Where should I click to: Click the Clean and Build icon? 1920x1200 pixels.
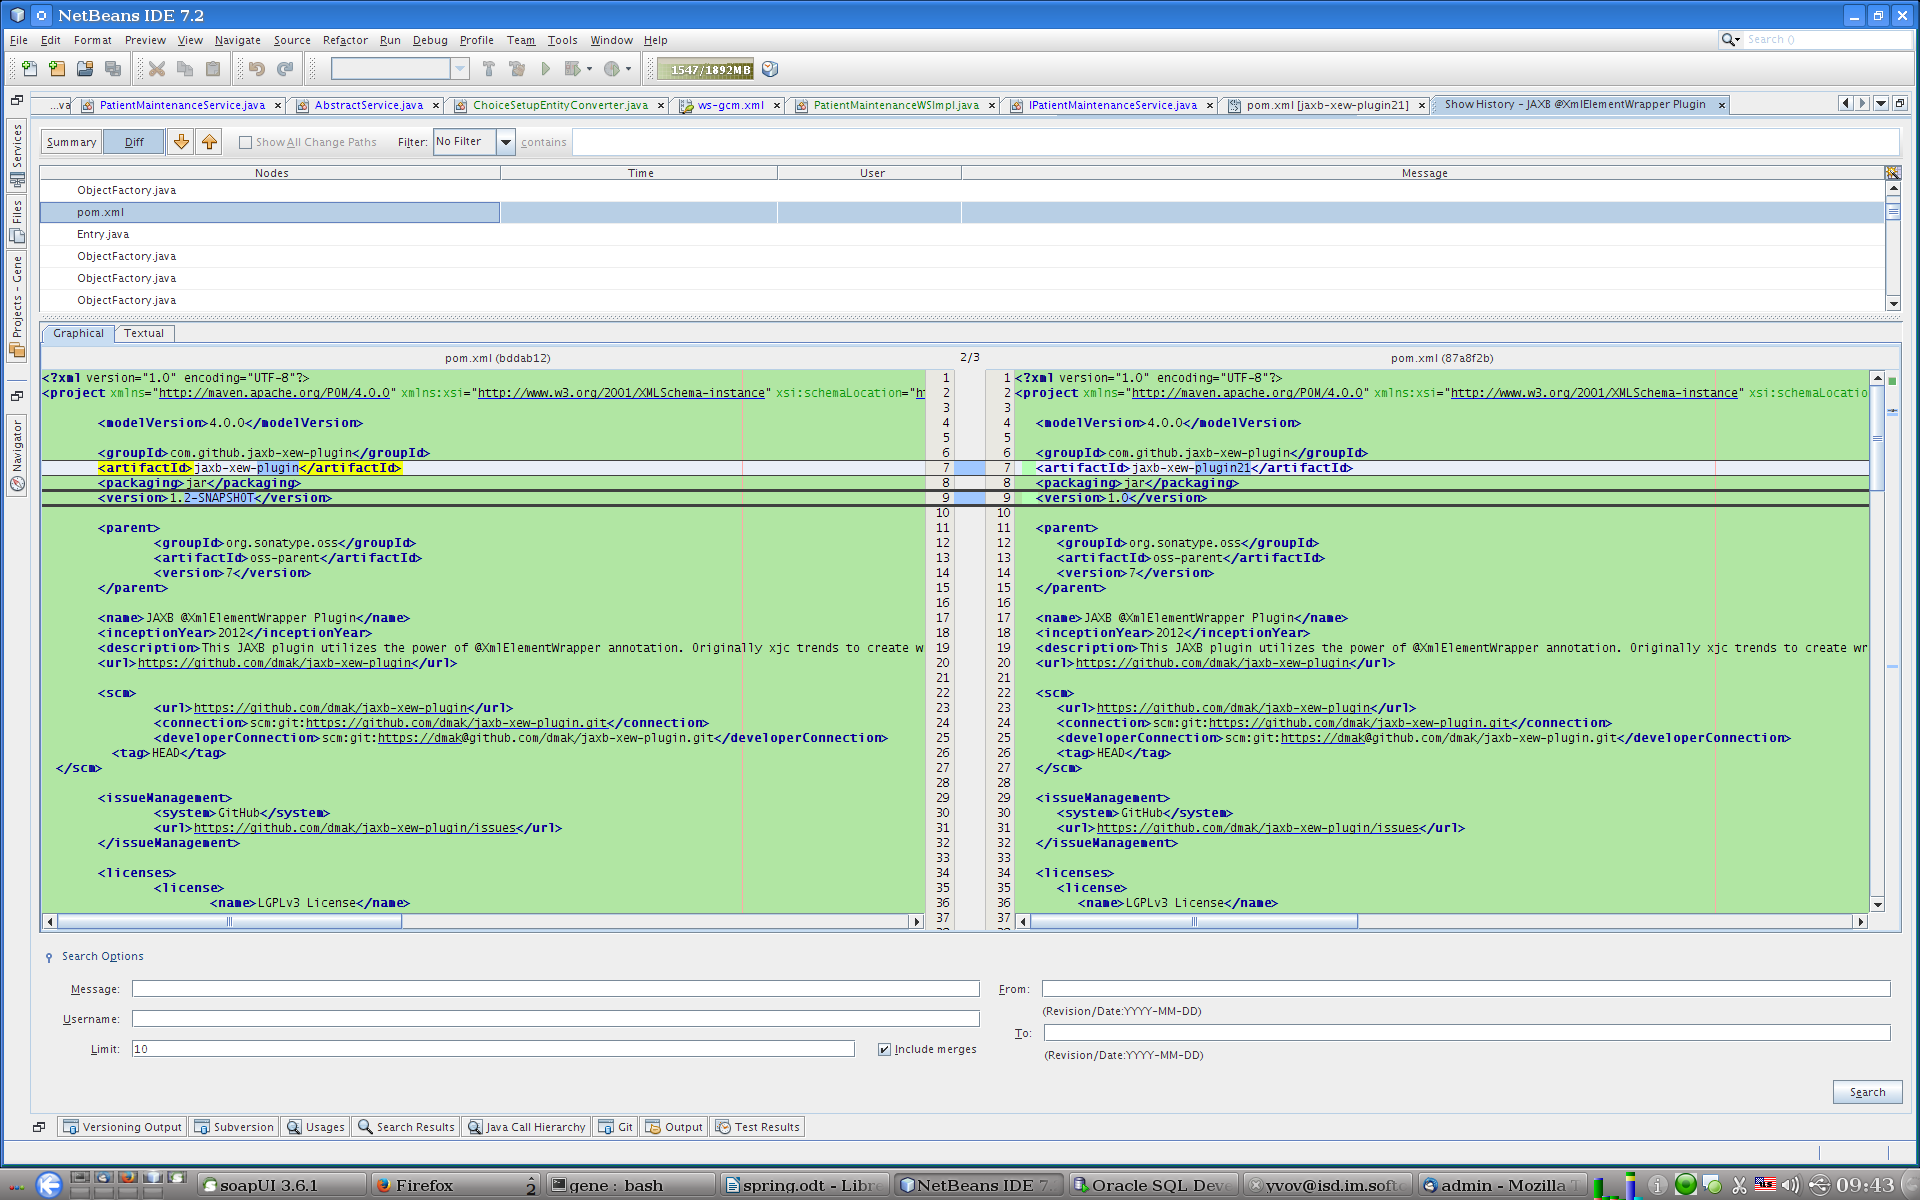click(x=517, y=69)
